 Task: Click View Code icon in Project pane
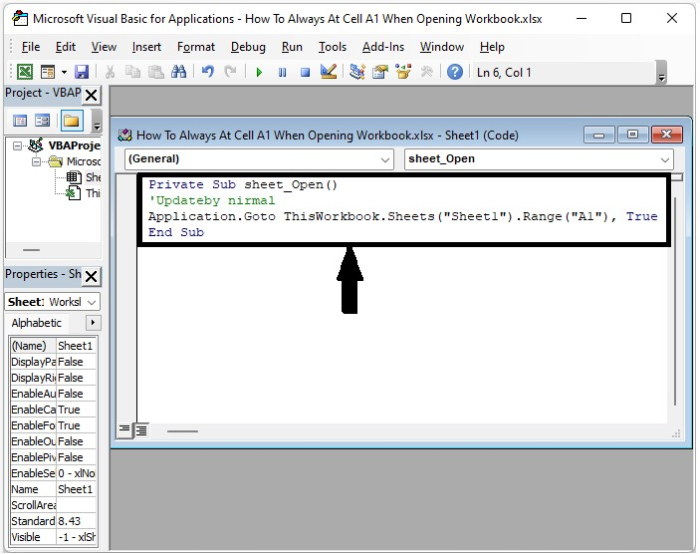coord(20,121)
